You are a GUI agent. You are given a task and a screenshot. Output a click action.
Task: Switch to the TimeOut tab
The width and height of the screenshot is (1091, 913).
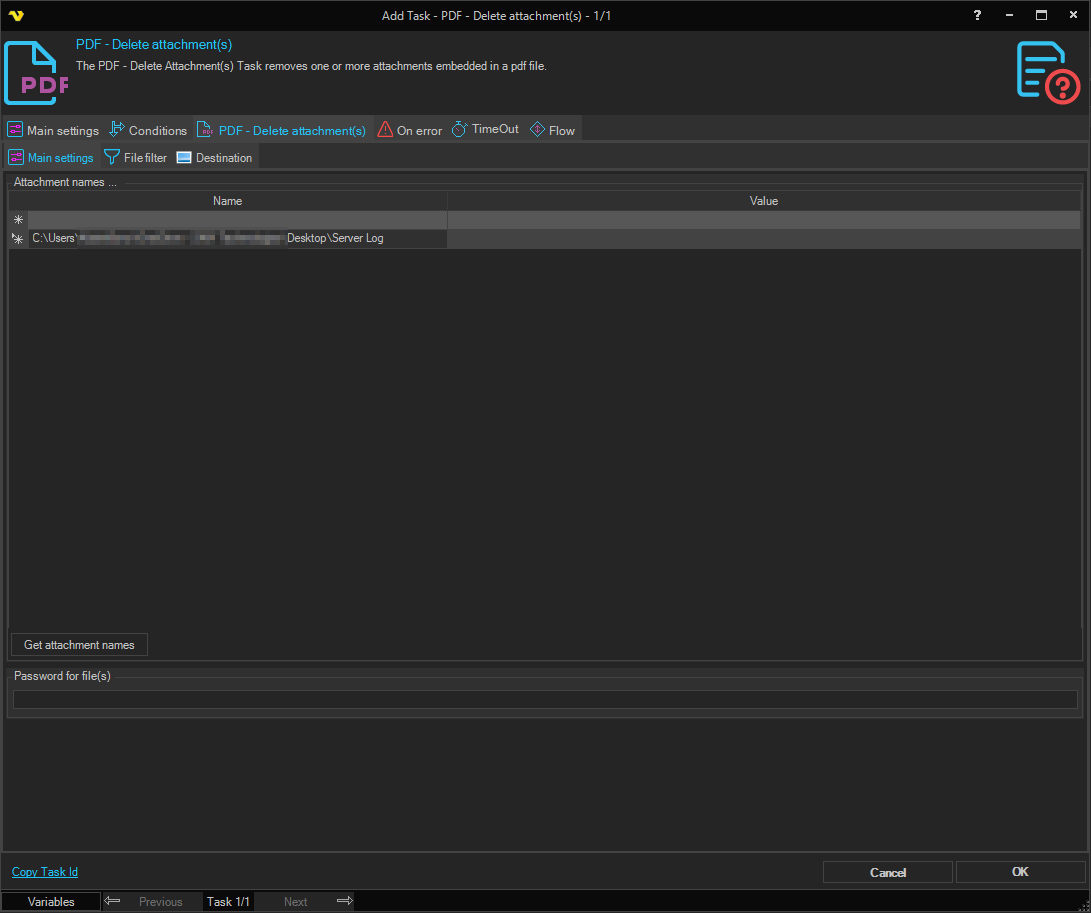coord(485,130)
